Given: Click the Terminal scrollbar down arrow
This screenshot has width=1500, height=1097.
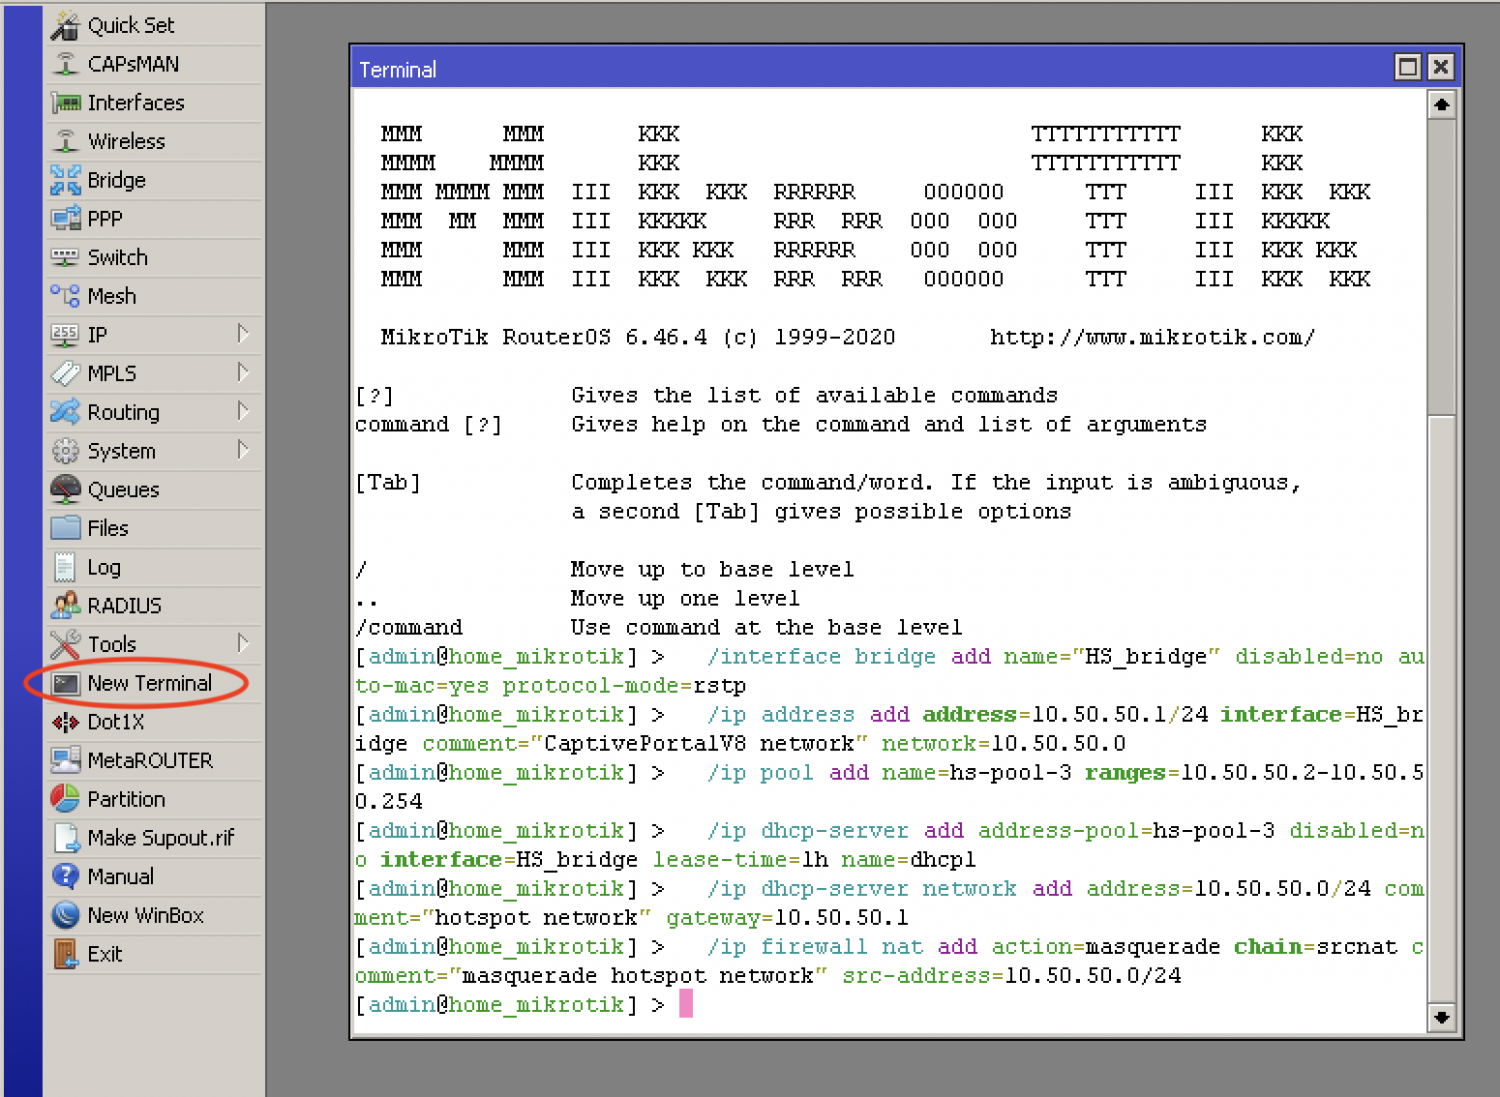Looking at the screenshot, I should point(1441,1018).
